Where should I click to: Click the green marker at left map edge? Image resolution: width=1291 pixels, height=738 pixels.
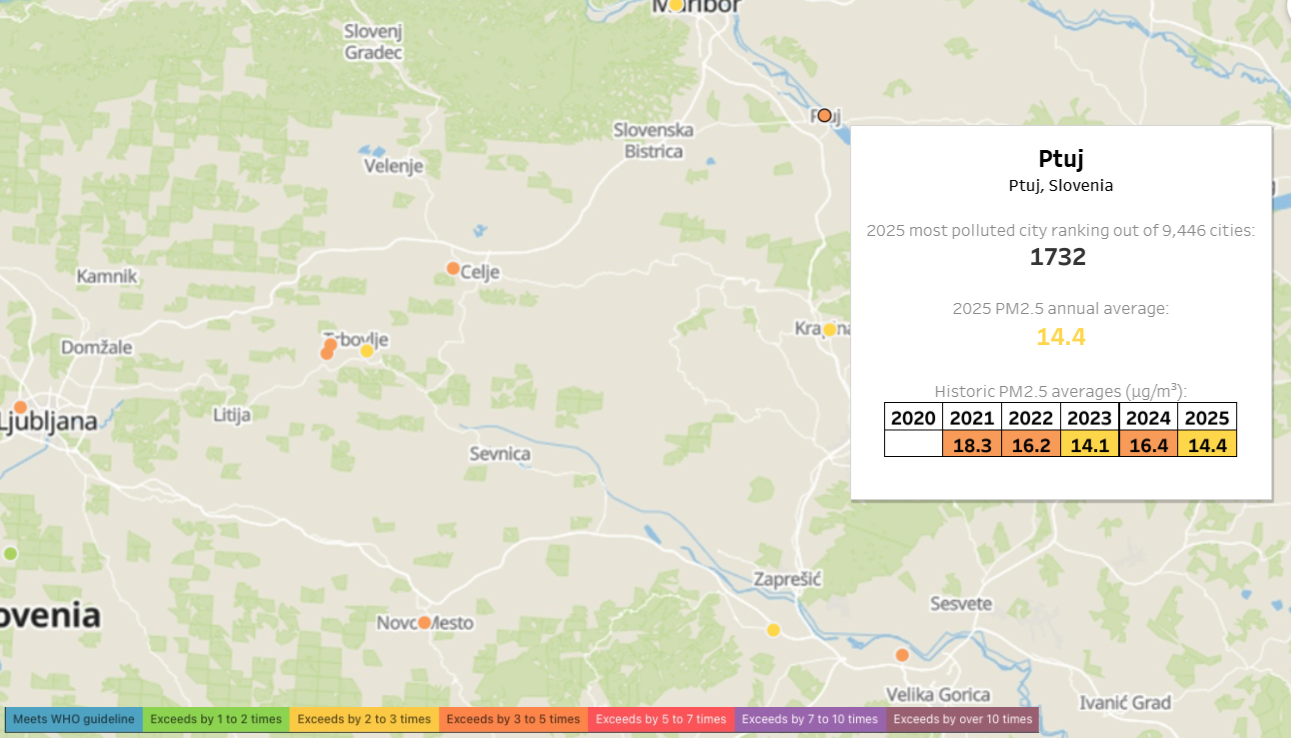(x=10, y=553)
